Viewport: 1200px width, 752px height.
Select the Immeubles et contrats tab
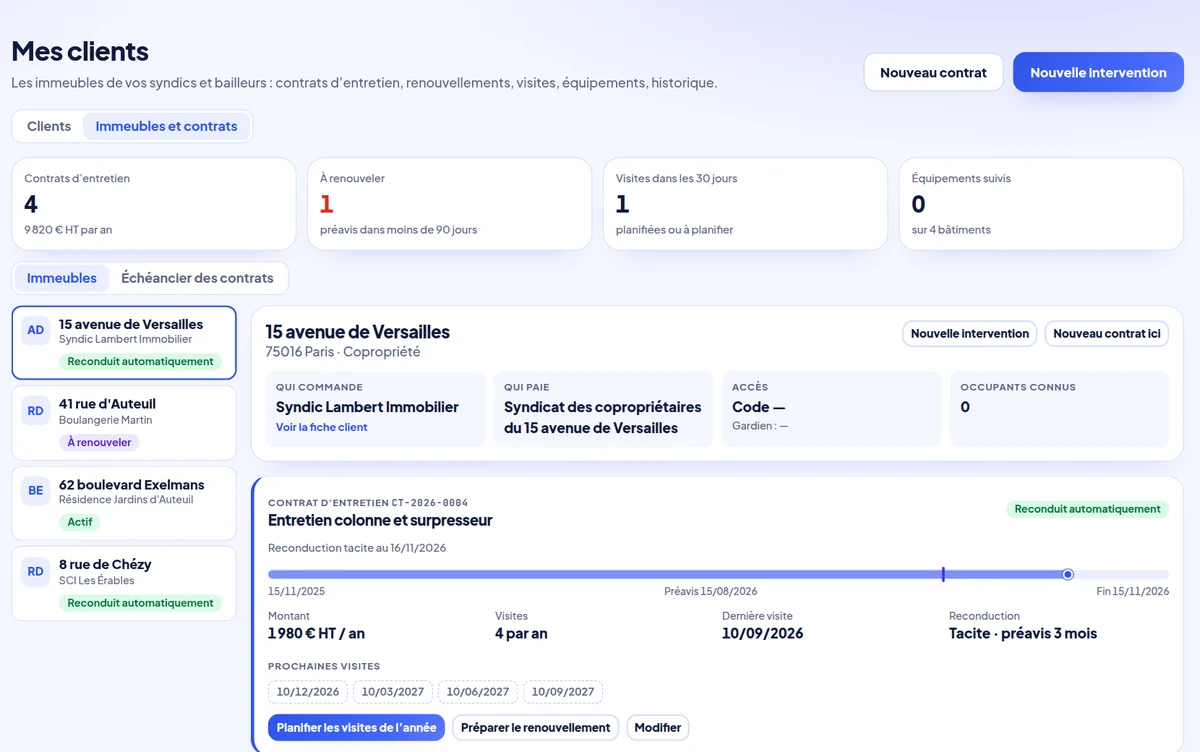166,126
